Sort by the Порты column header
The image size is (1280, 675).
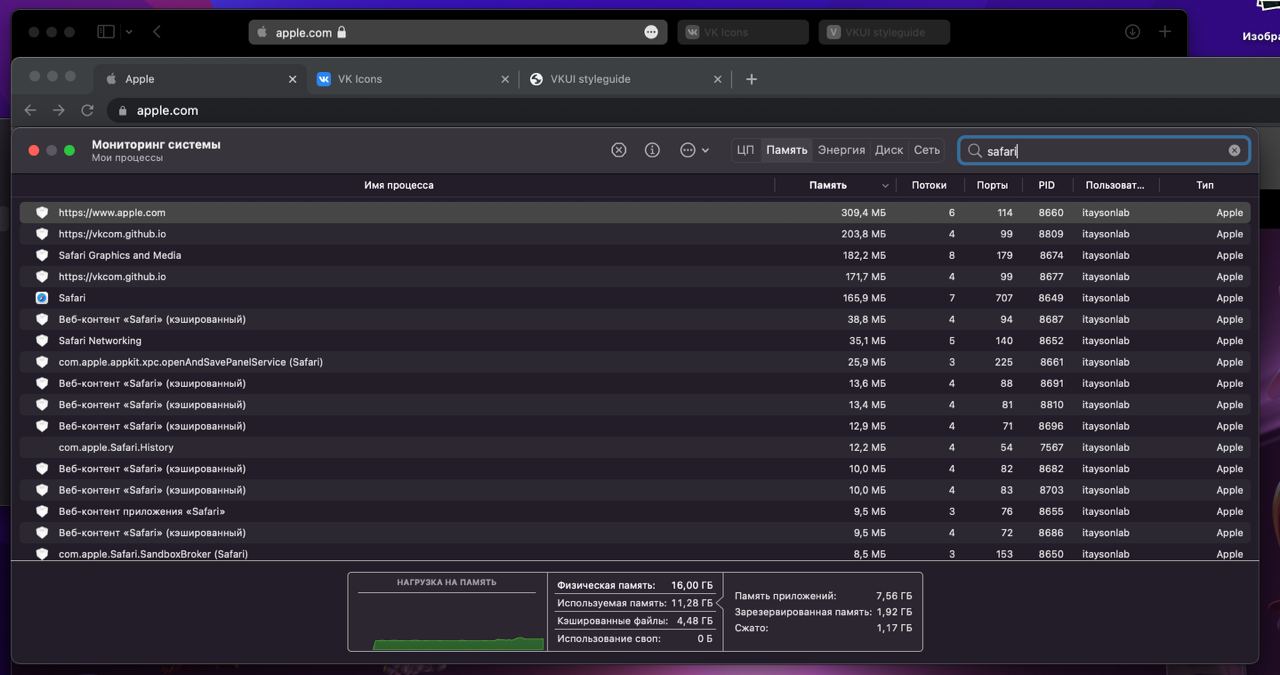click(x=992, y=185)
